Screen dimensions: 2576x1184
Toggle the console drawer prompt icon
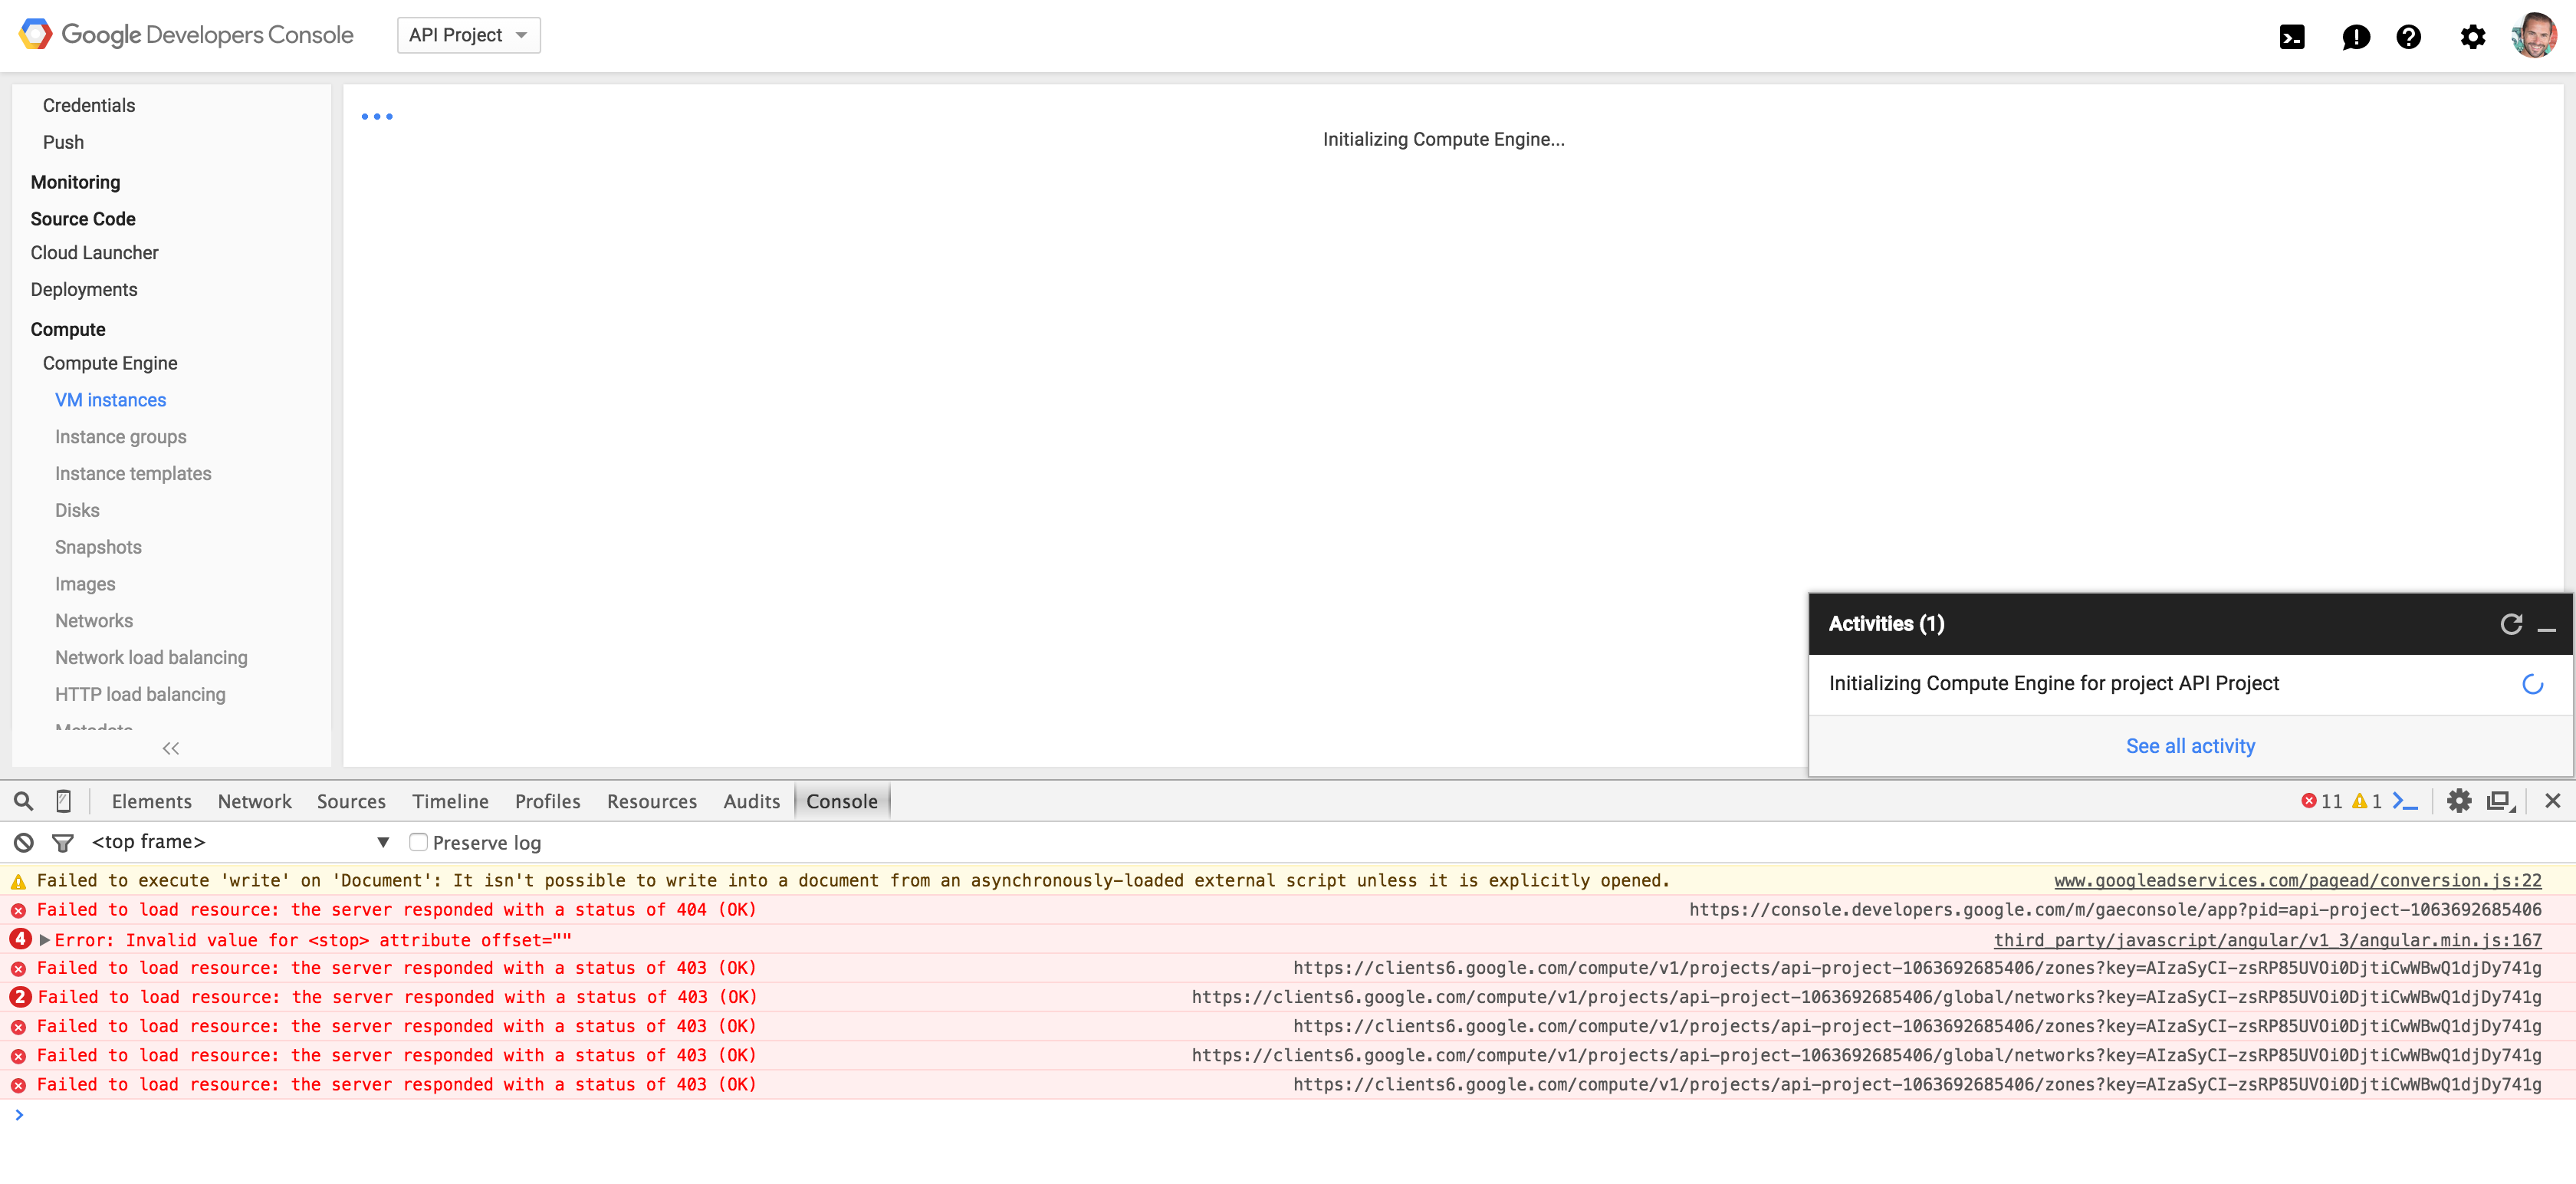[x=2405, y=801]
